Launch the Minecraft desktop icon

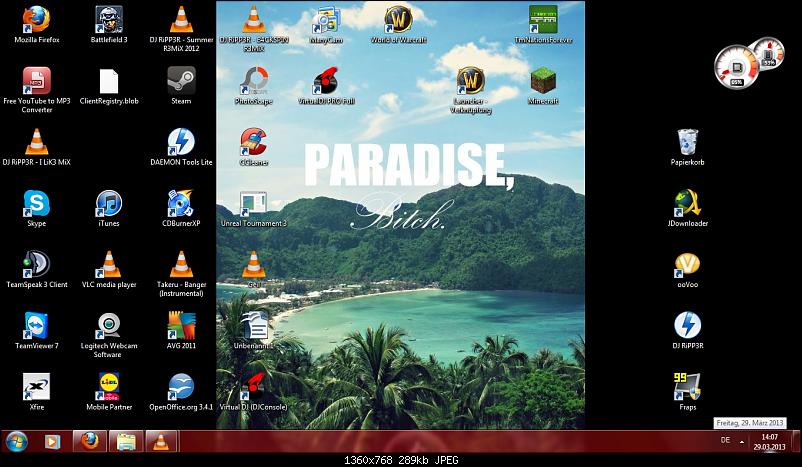(x=543, y=82)
